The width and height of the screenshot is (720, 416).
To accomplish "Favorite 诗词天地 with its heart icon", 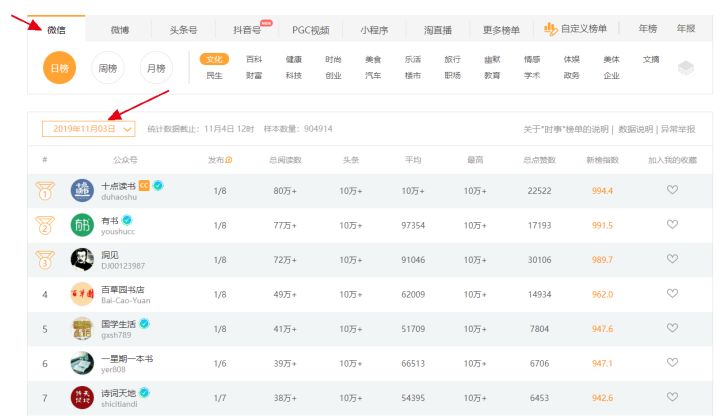I will (x=672, y=397).
